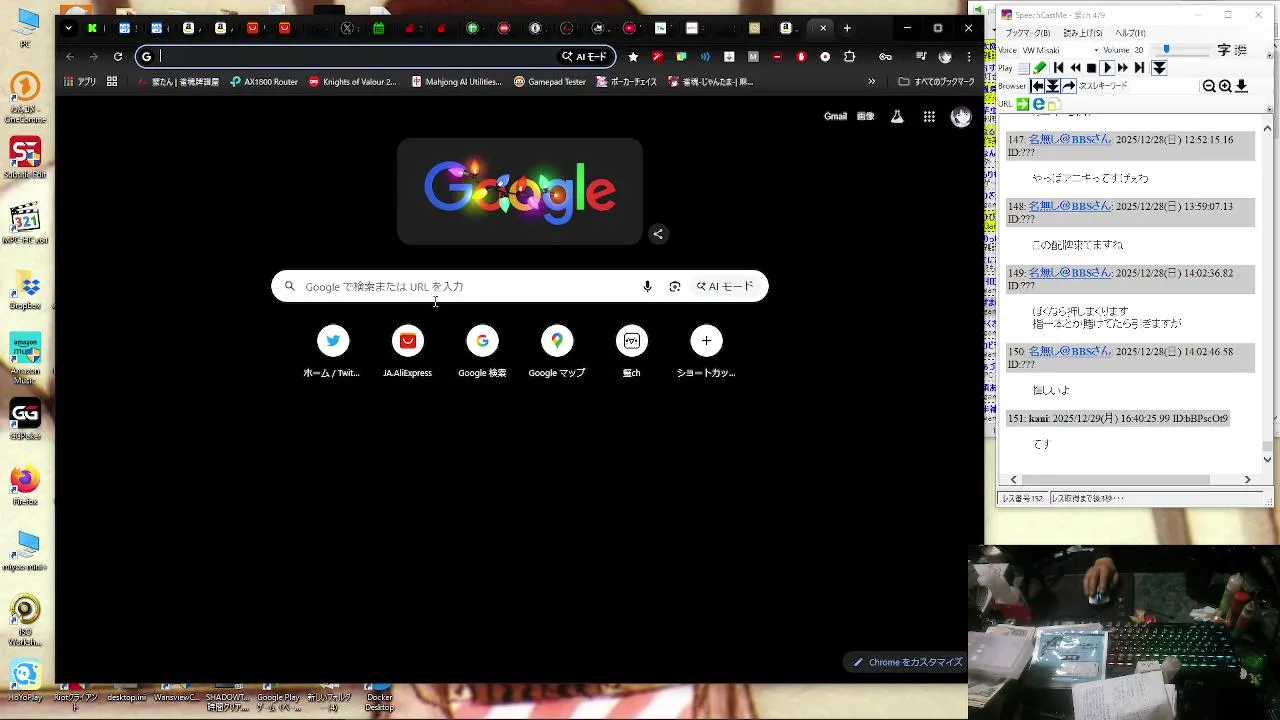This screenshot has height=720, width=1280.
Task: Open the JA.AliExpress shortcut
Action: click(x=407, y=352)
